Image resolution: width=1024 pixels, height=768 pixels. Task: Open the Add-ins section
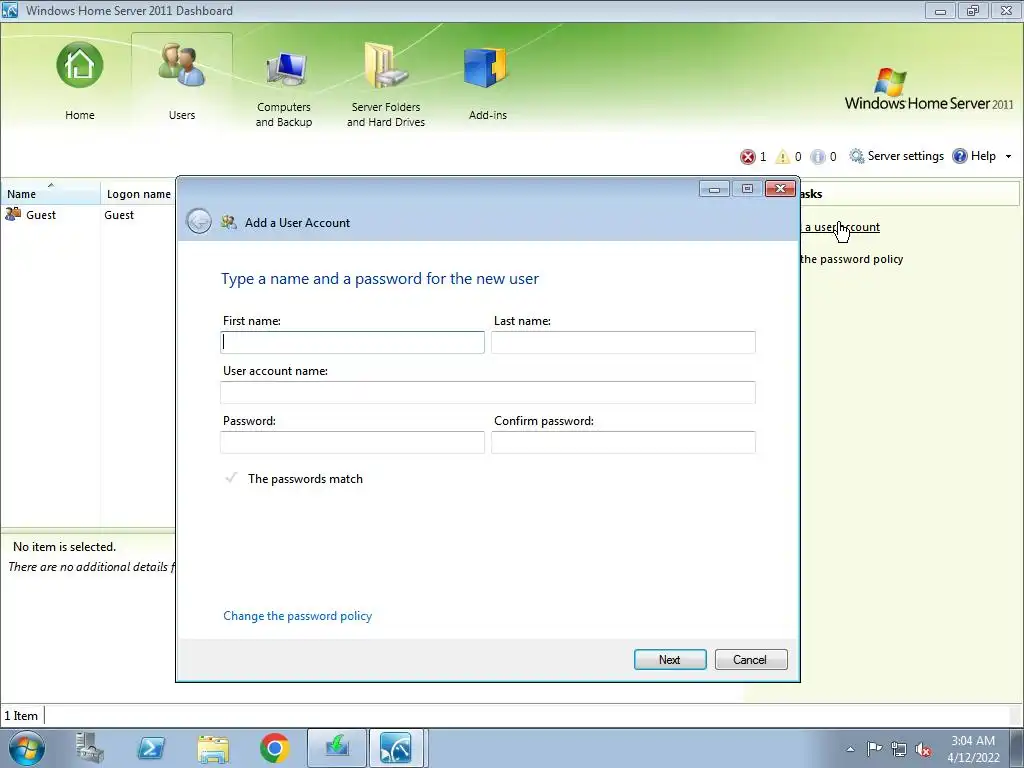[x=487, y=84]
